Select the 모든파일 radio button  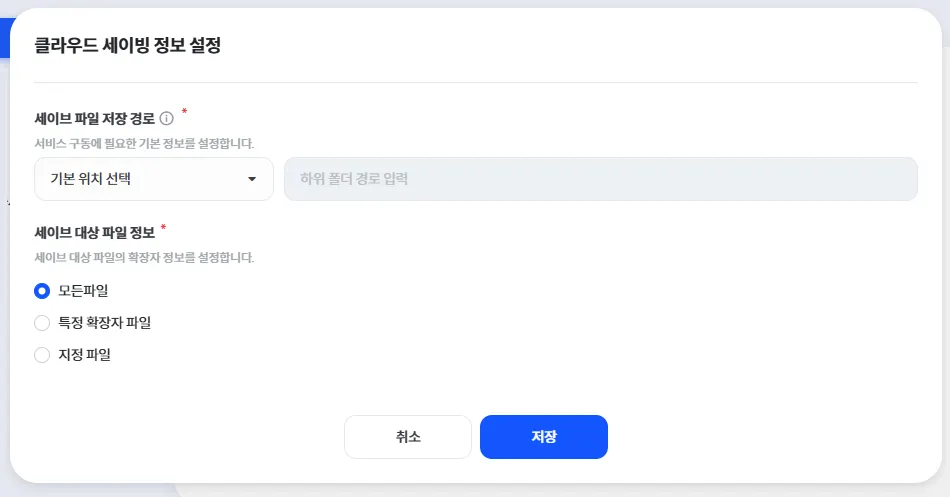42,291
